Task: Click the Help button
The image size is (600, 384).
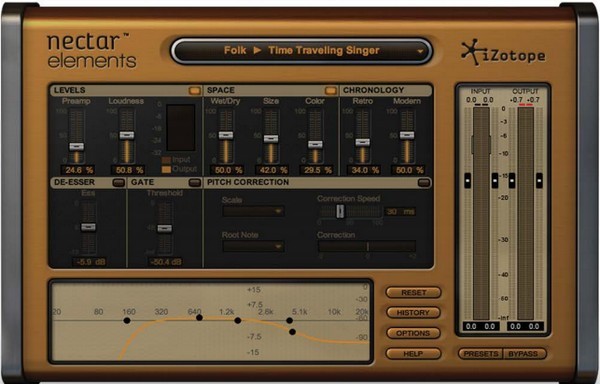Action: click(413, 354)
